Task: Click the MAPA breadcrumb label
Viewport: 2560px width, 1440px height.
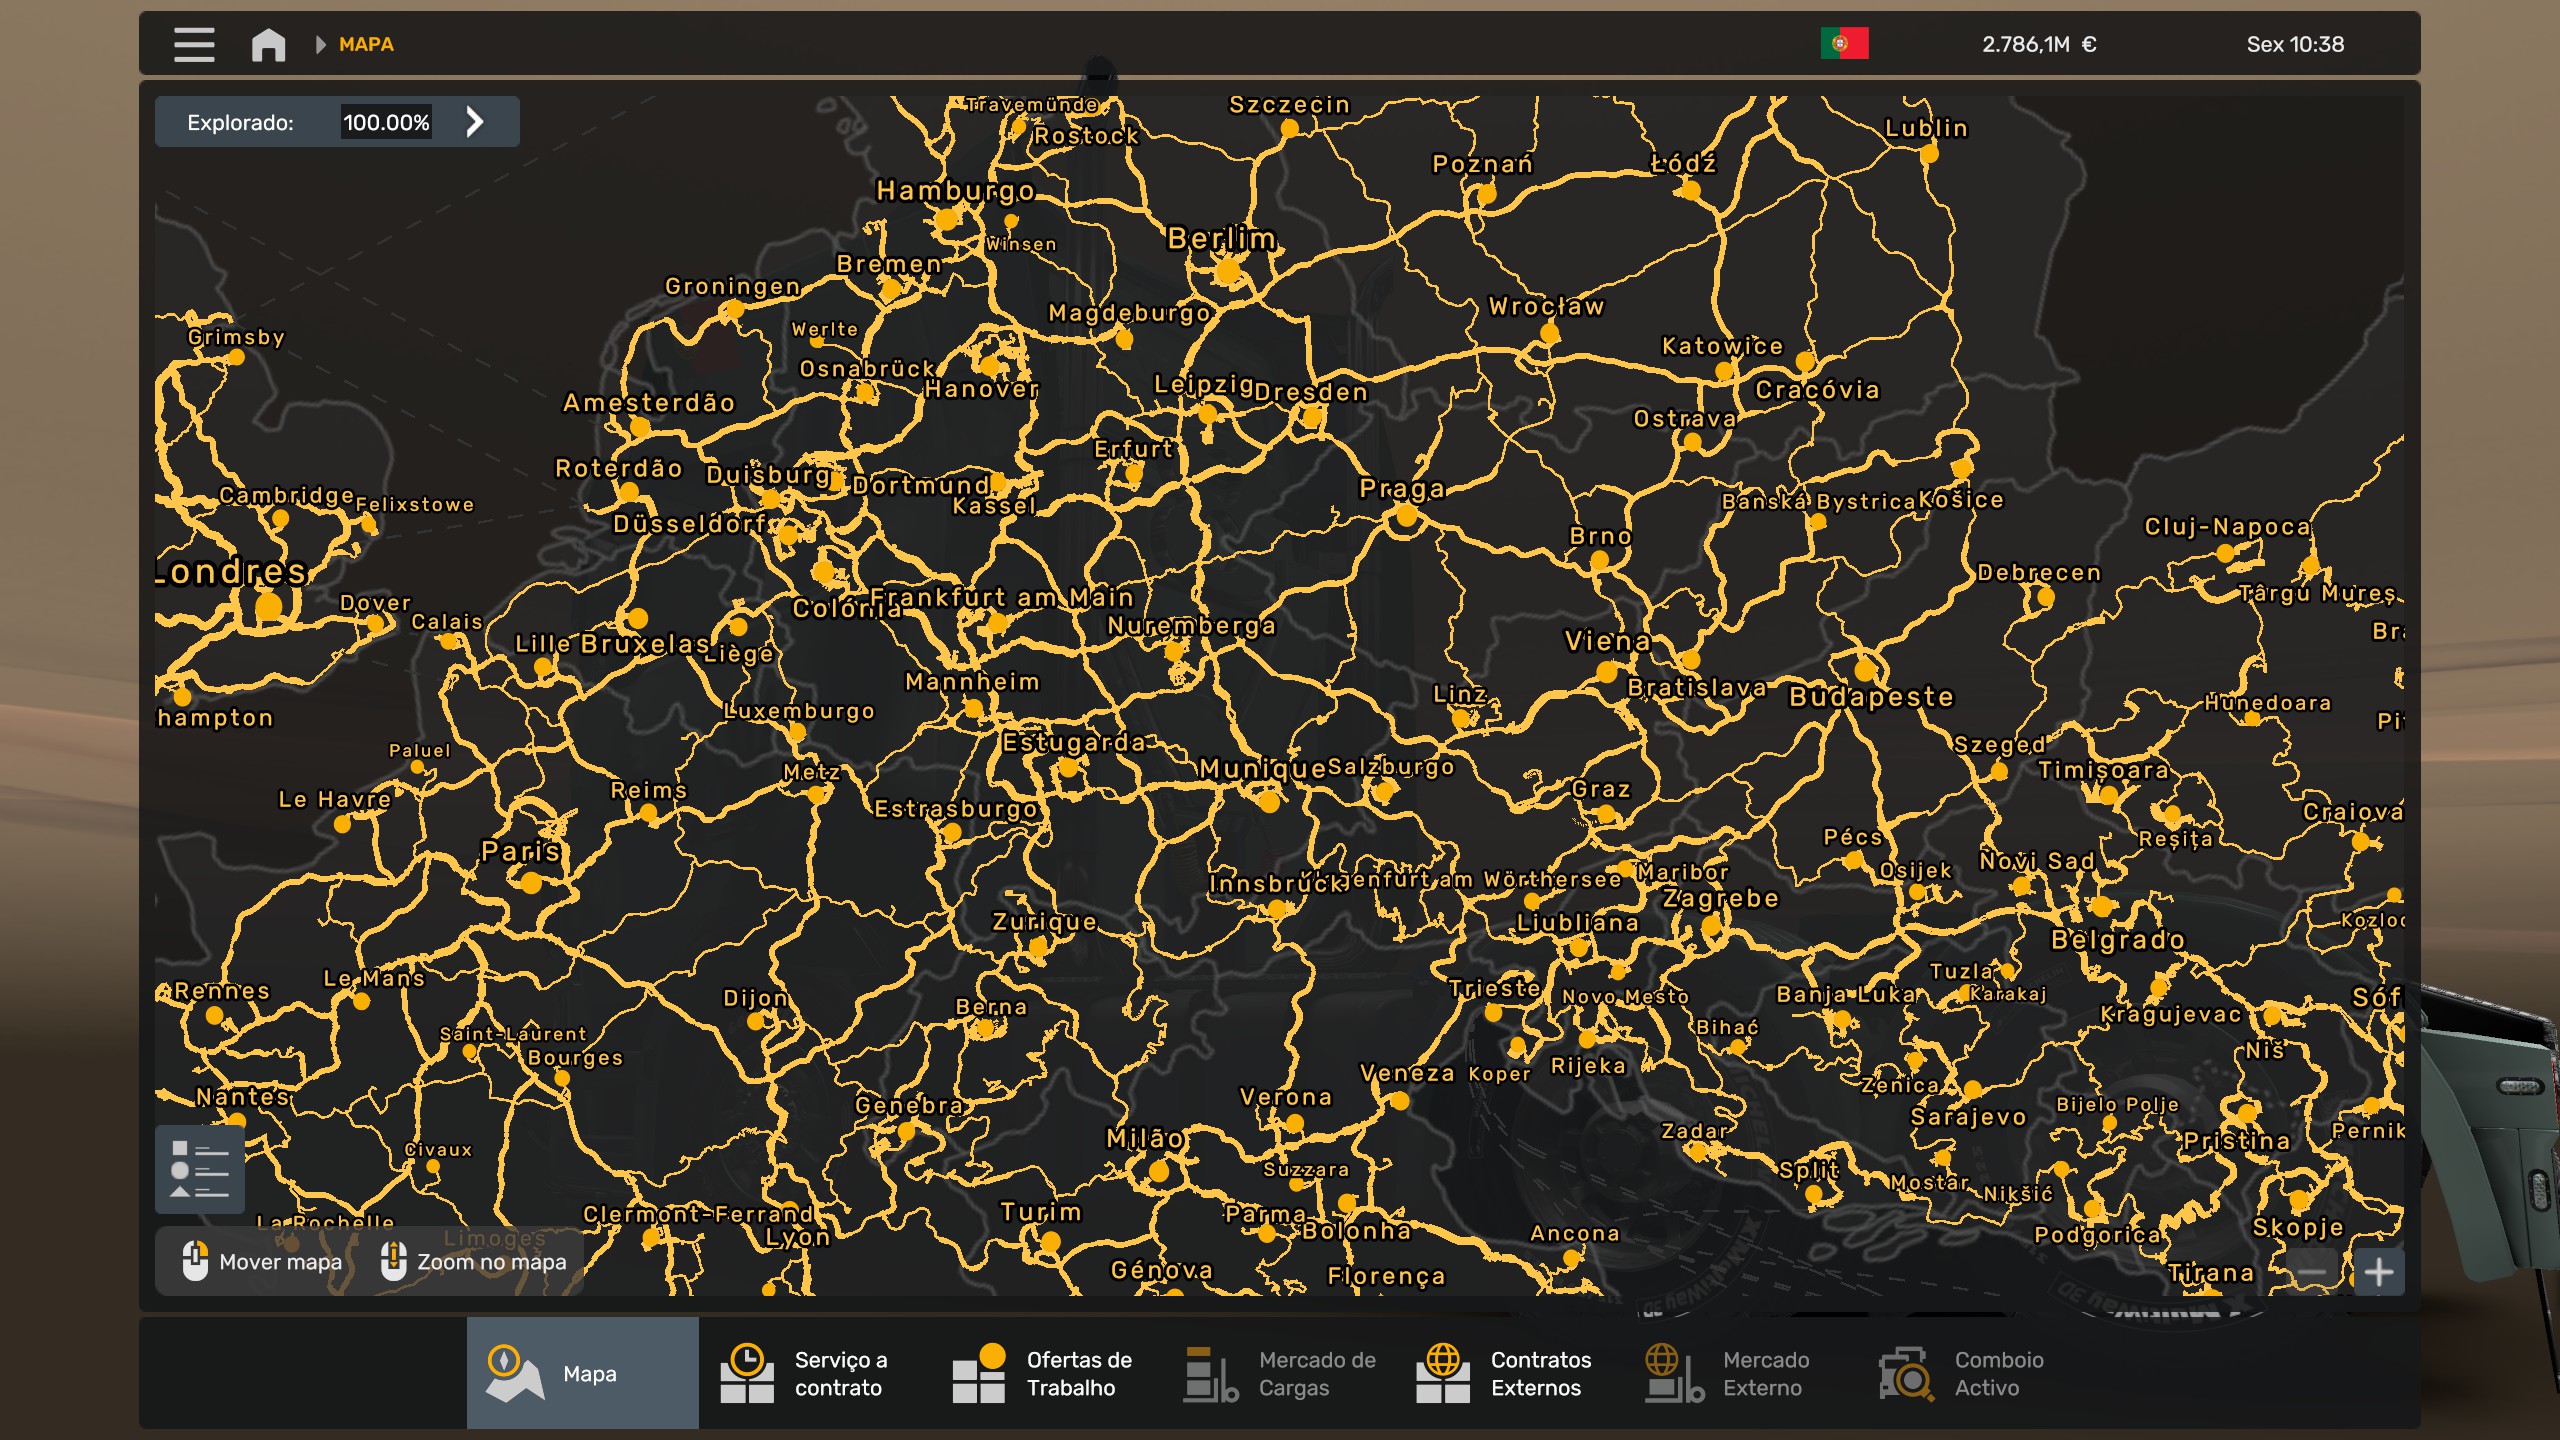Action: [366, 45]
